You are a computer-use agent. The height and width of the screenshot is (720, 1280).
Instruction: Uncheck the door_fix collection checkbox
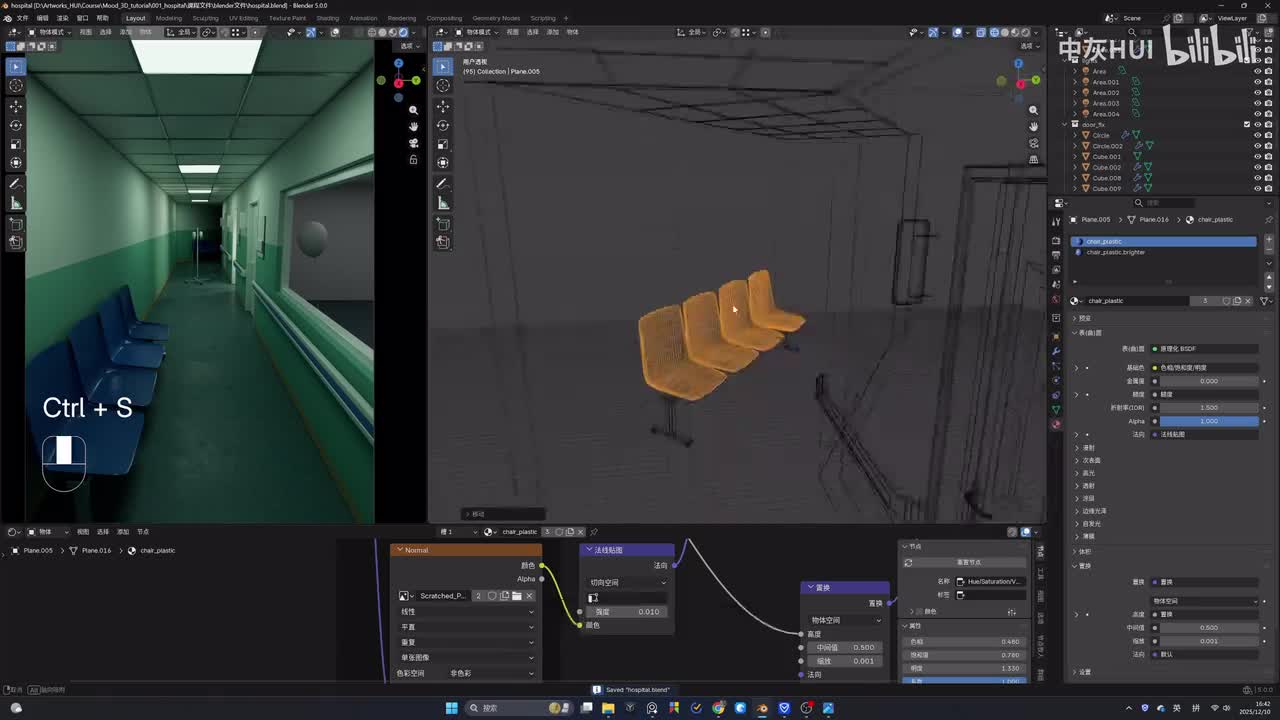click(1246, 125)
